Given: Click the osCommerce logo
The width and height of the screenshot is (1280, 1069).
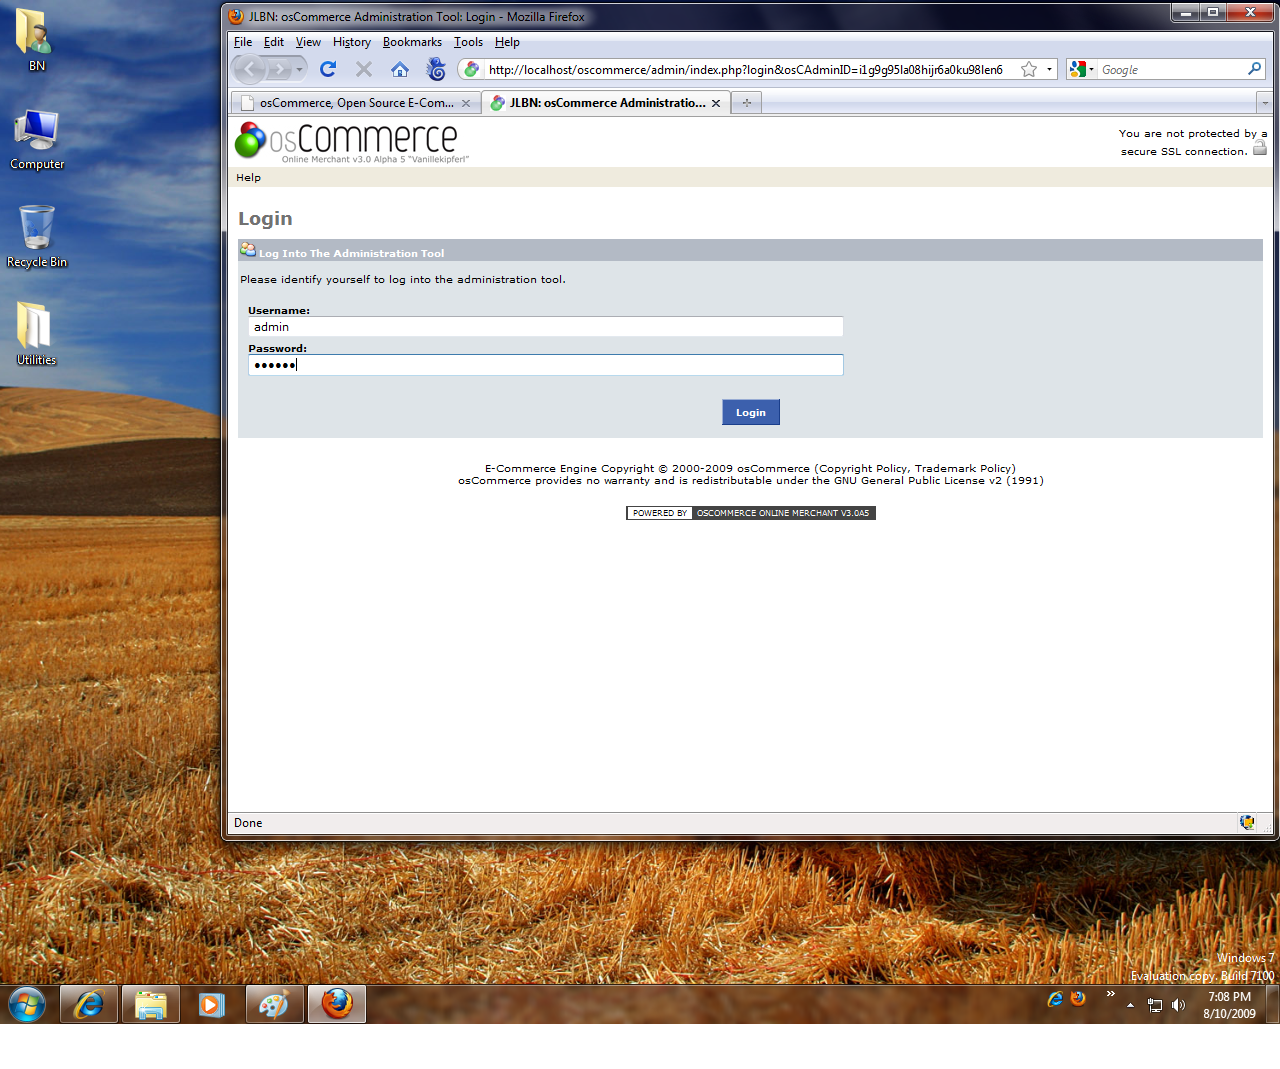Looking at the screenshot, I should (346, 141).
